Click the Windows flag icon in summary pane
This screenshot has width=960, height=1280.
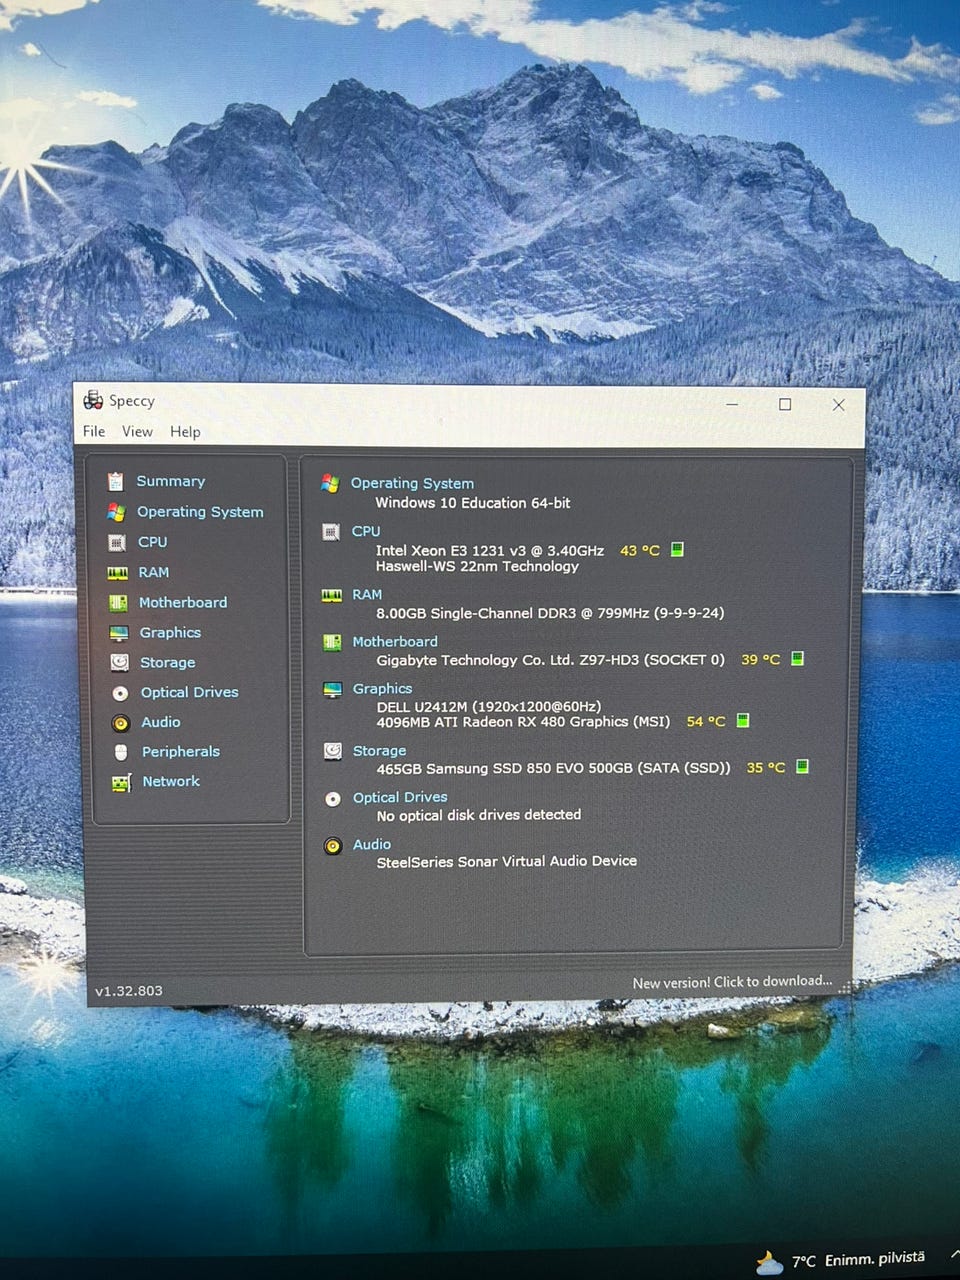click(330, 483)
